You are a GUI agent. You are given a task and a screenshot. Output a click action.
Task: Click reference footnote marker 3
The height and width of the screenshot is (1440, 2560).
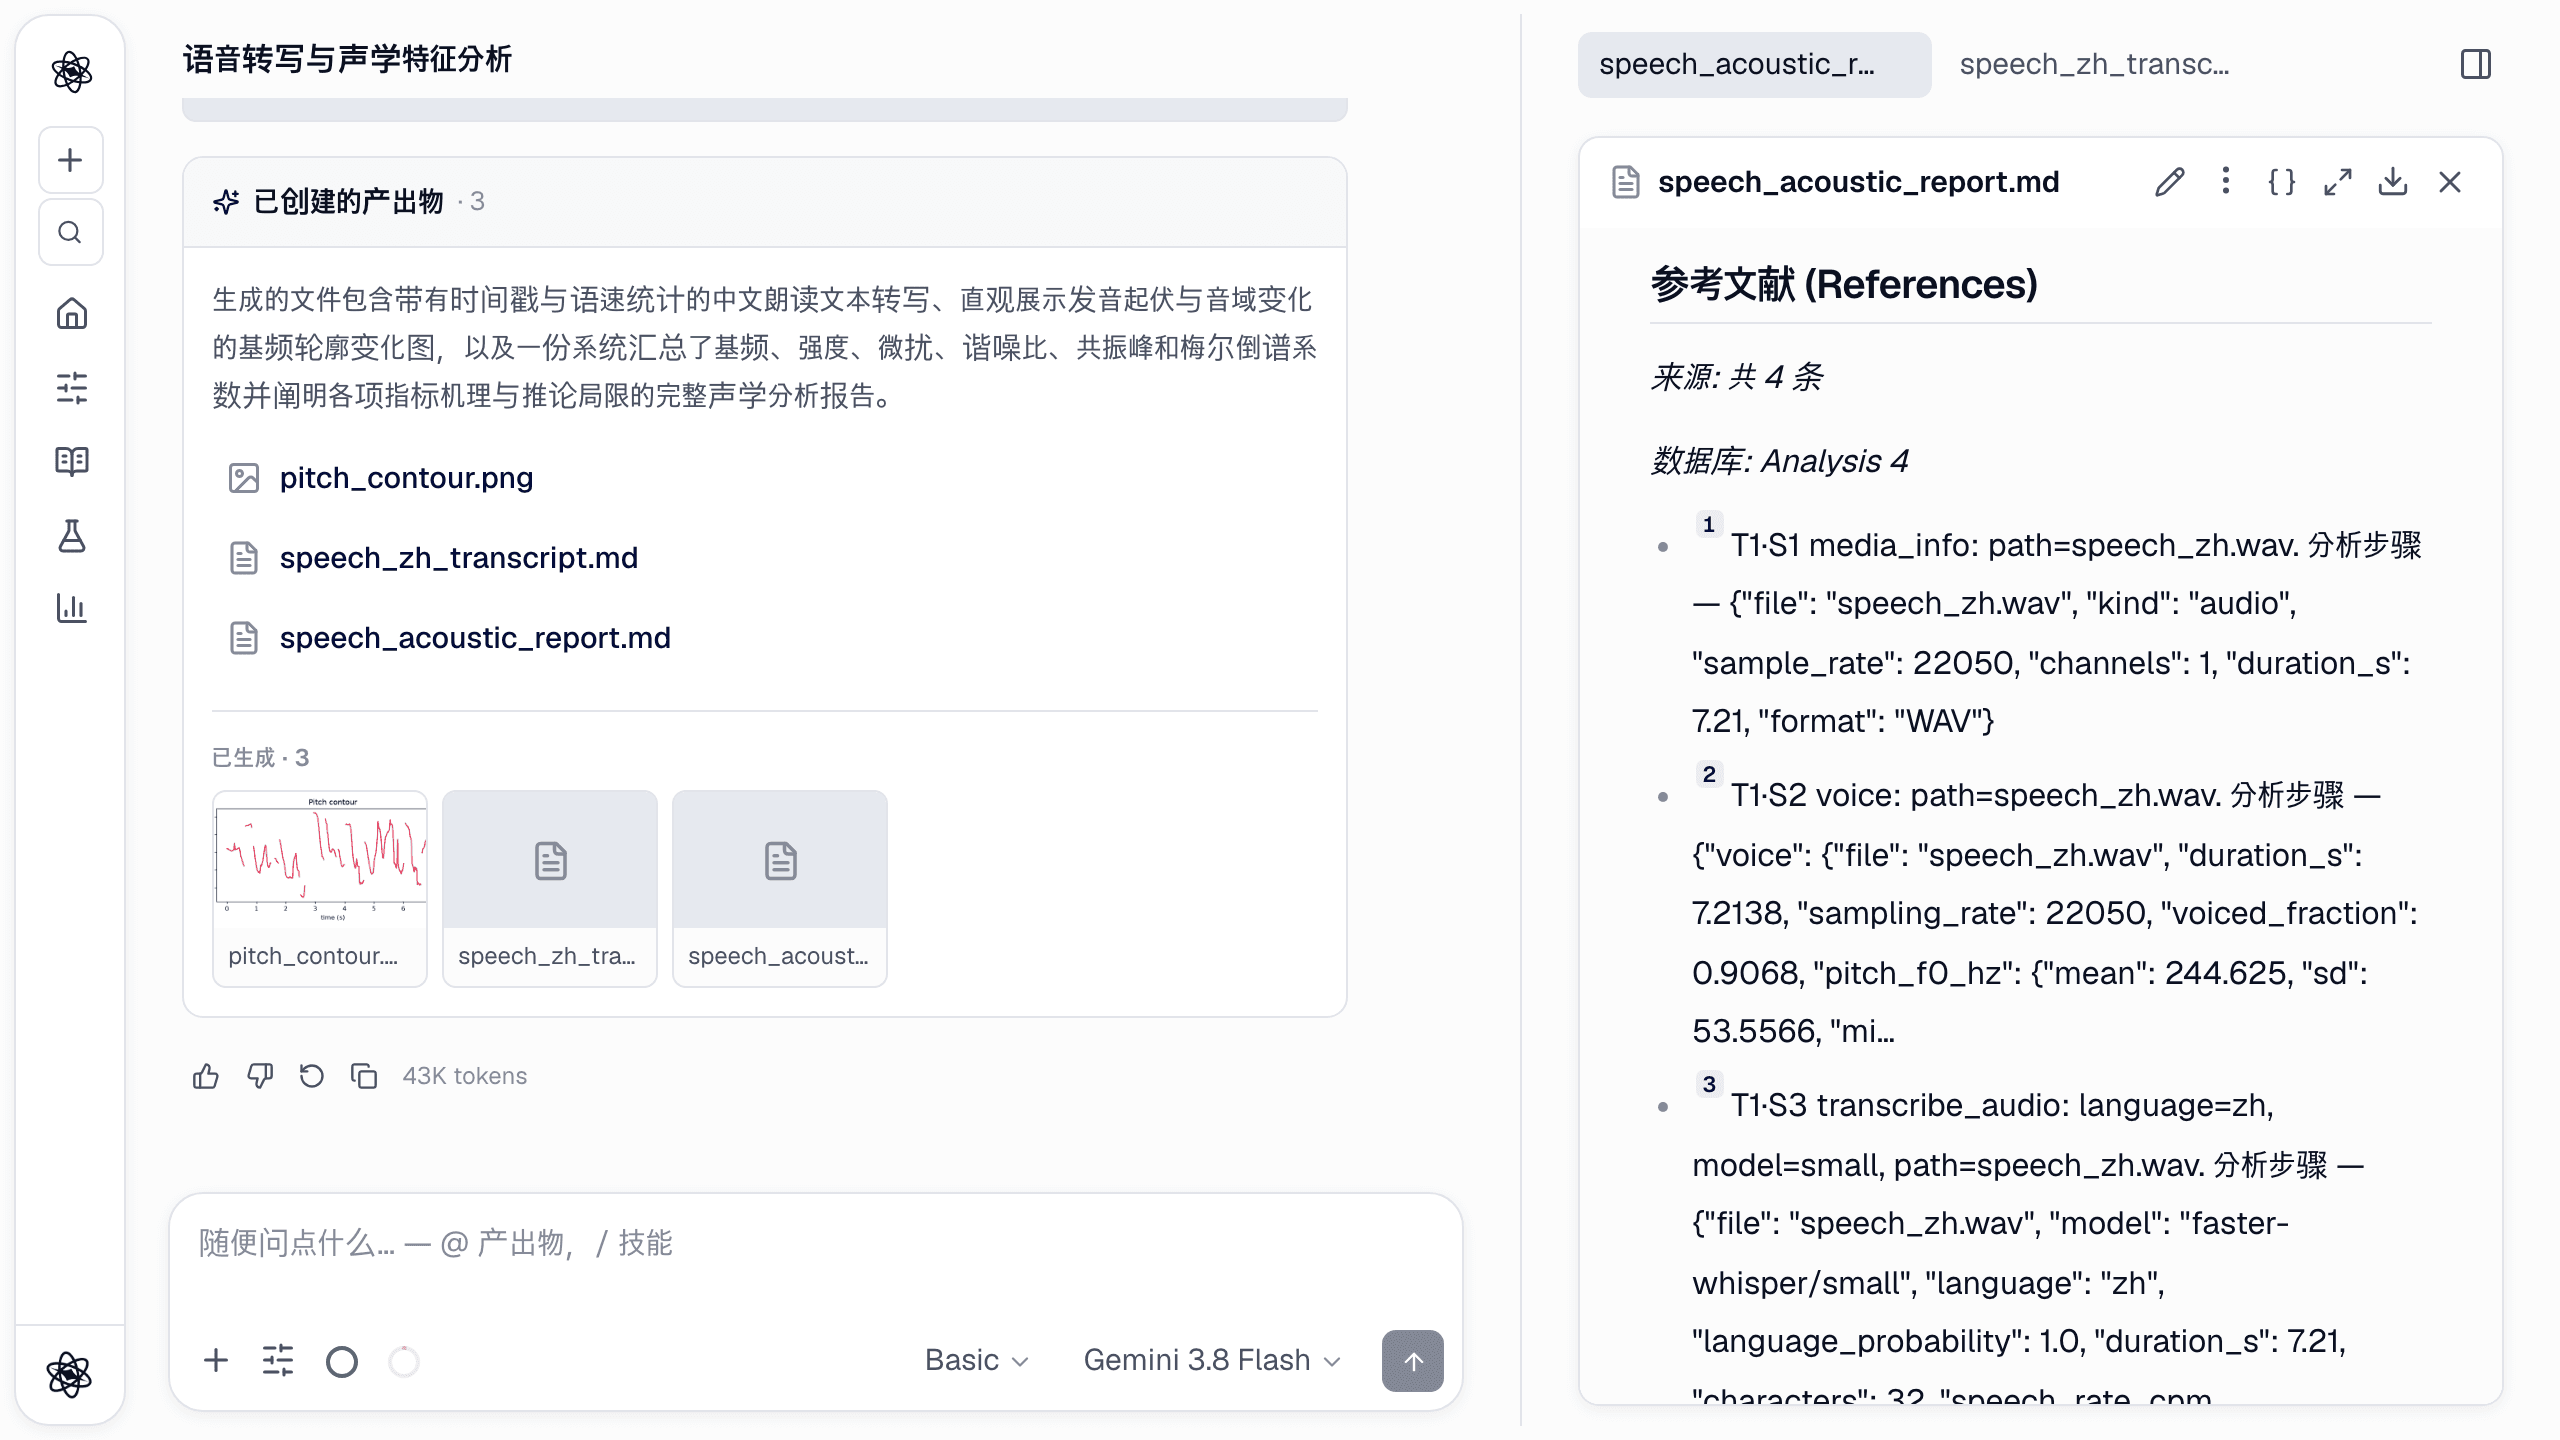pos(1709,1084)
